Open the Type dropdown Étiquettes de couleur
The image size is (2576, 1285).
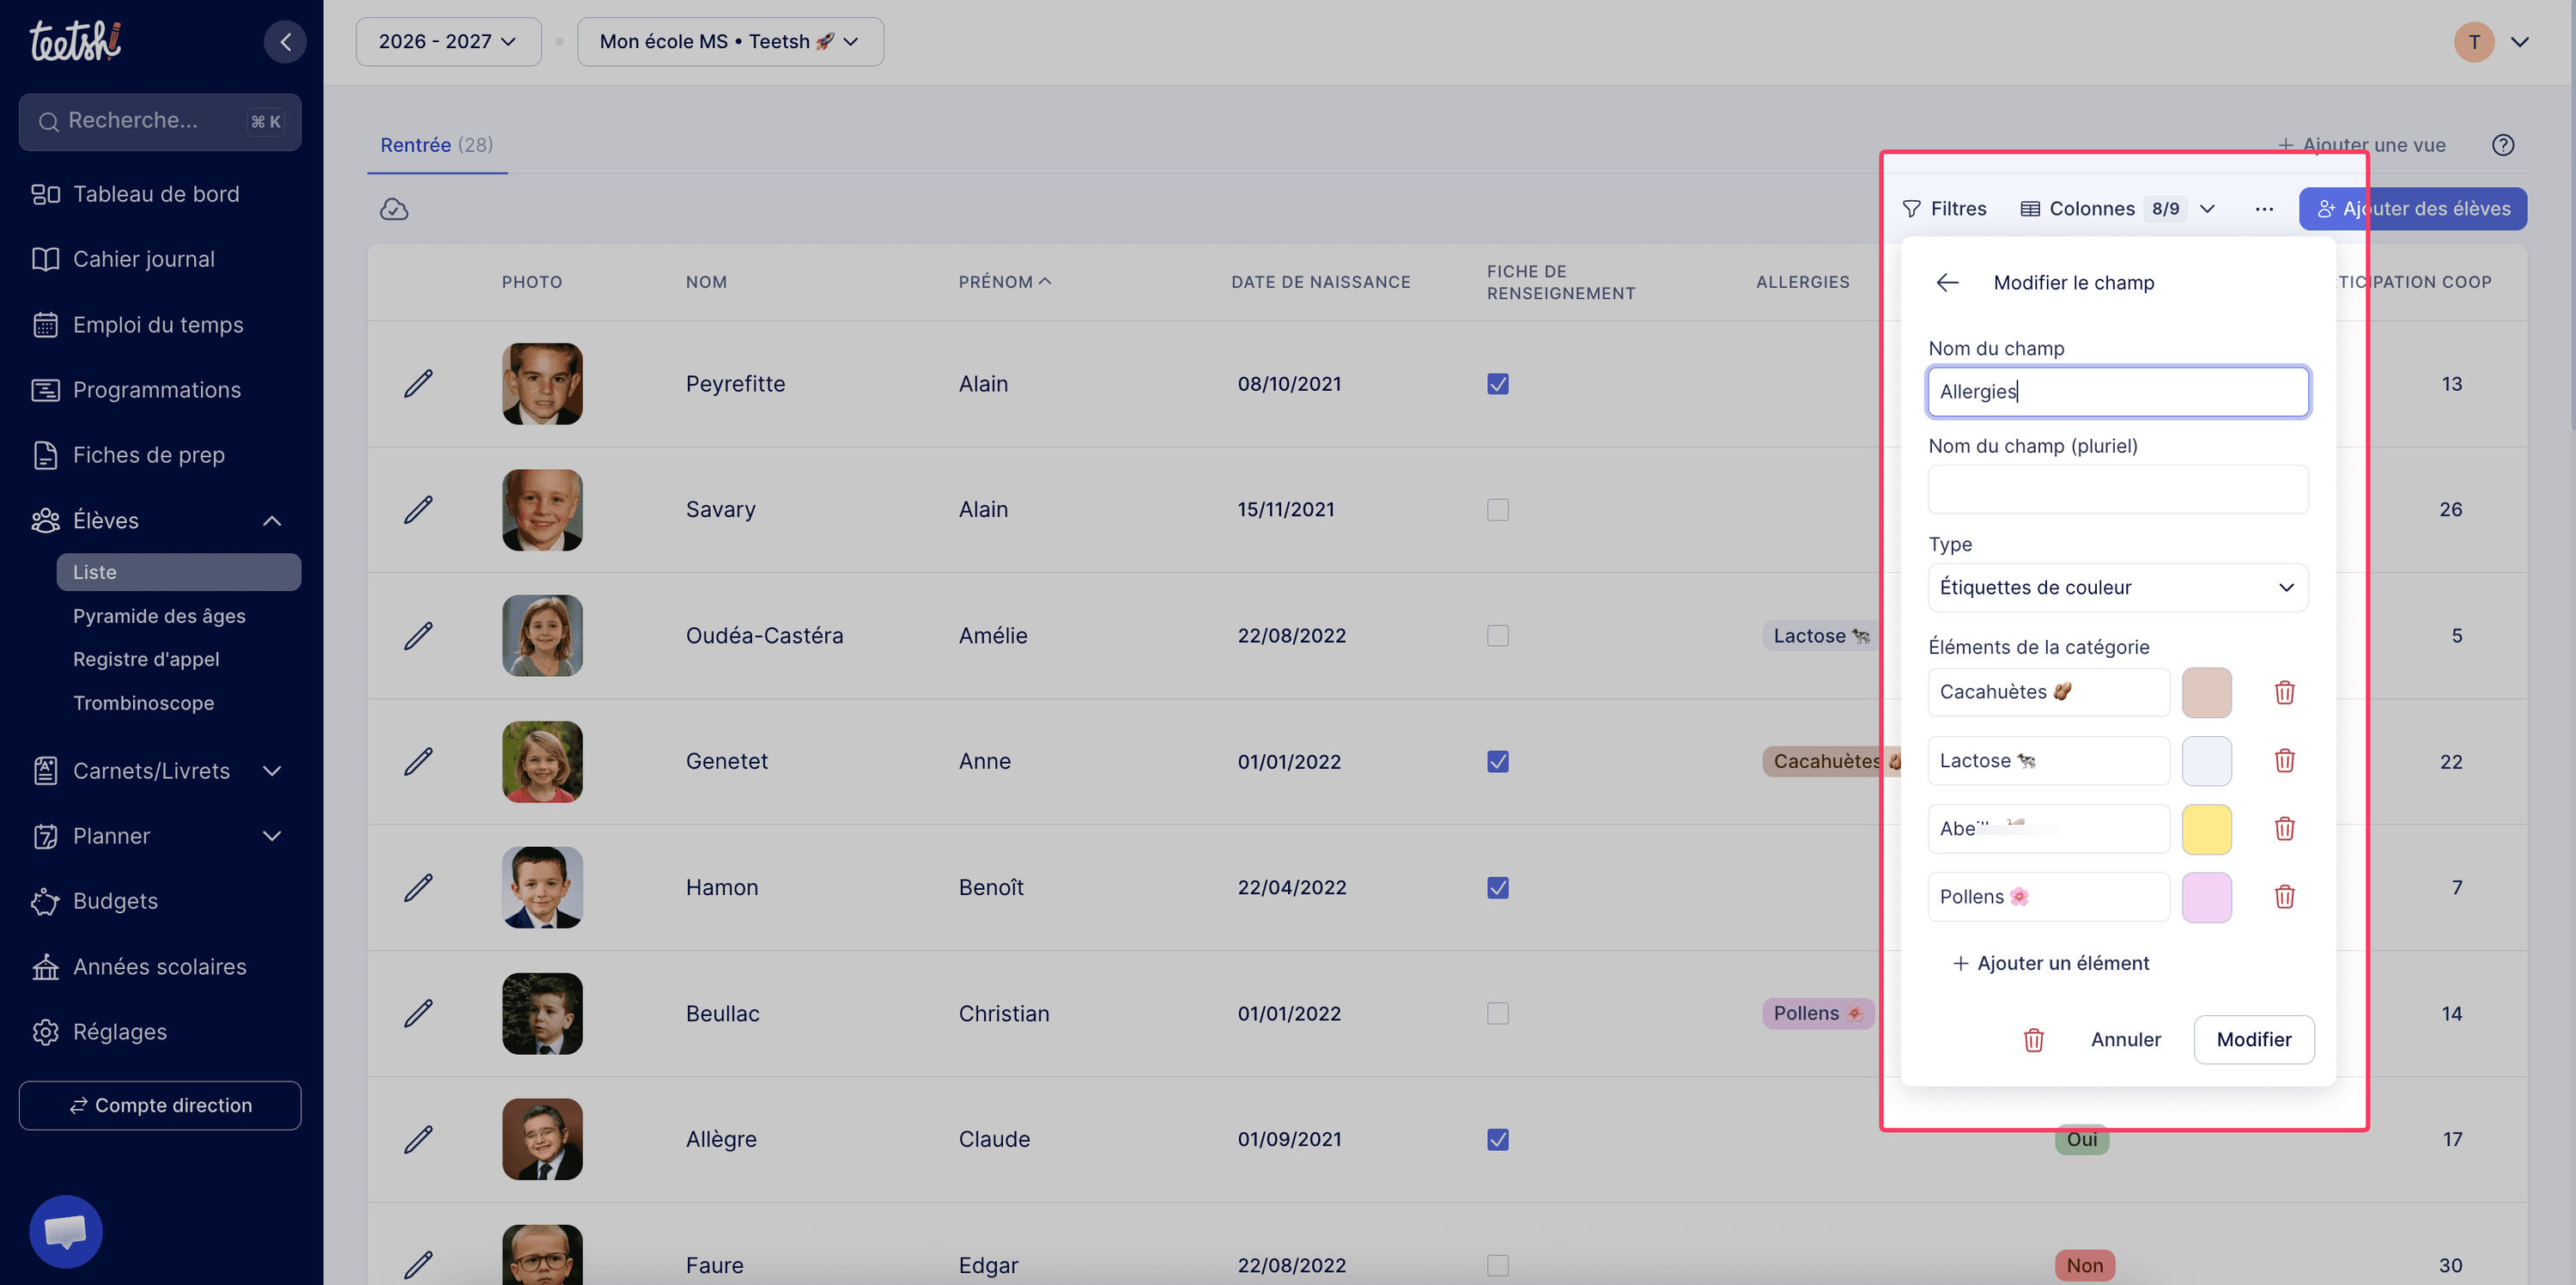pyautogui.click(x=2117, y=588)
